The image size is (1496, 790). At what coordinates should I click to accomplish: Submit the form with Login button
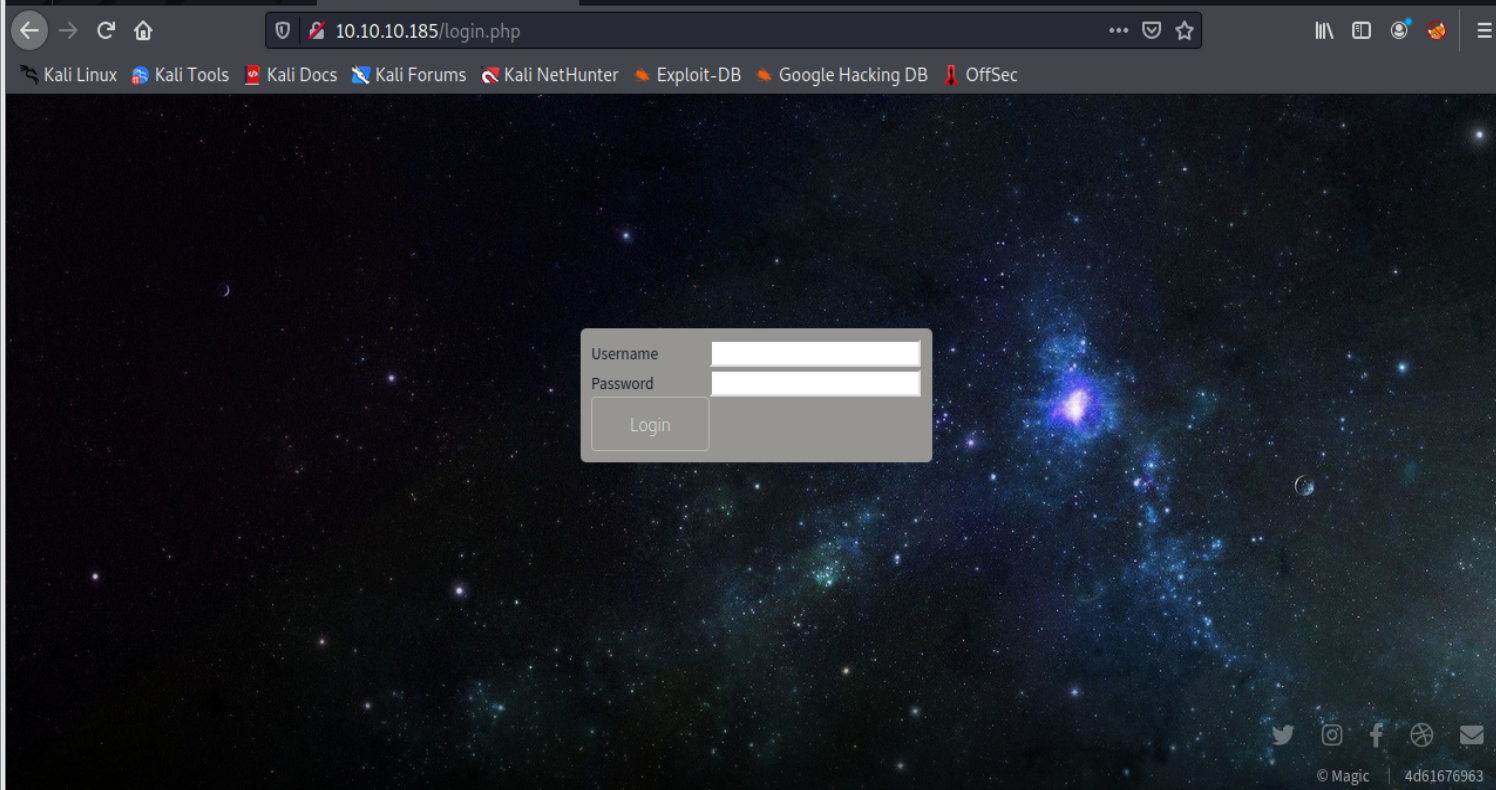click(650, 424)
